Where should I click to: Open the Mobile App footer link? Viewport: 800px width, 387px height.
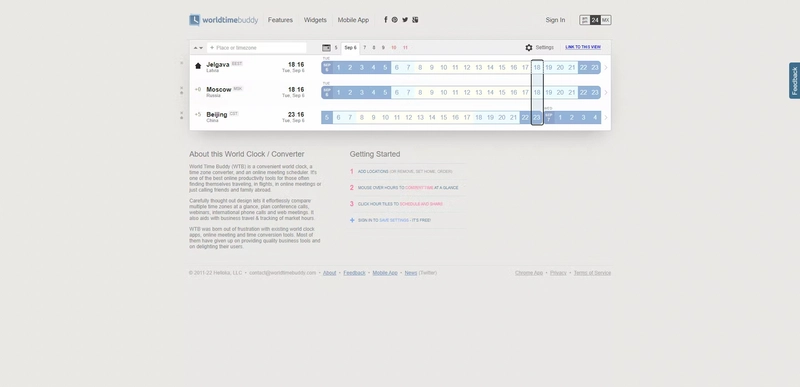(385, 273)
